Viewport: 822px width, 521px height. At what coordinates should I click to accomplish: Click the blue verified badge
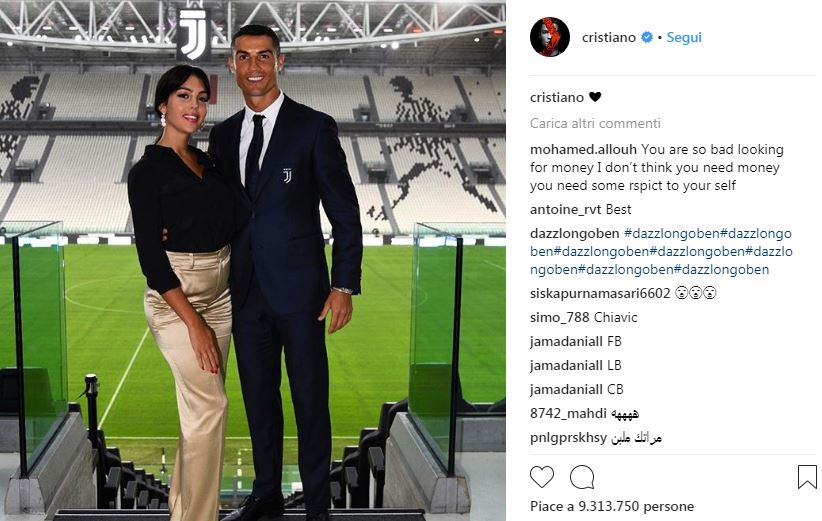click(x=647, y=37)
